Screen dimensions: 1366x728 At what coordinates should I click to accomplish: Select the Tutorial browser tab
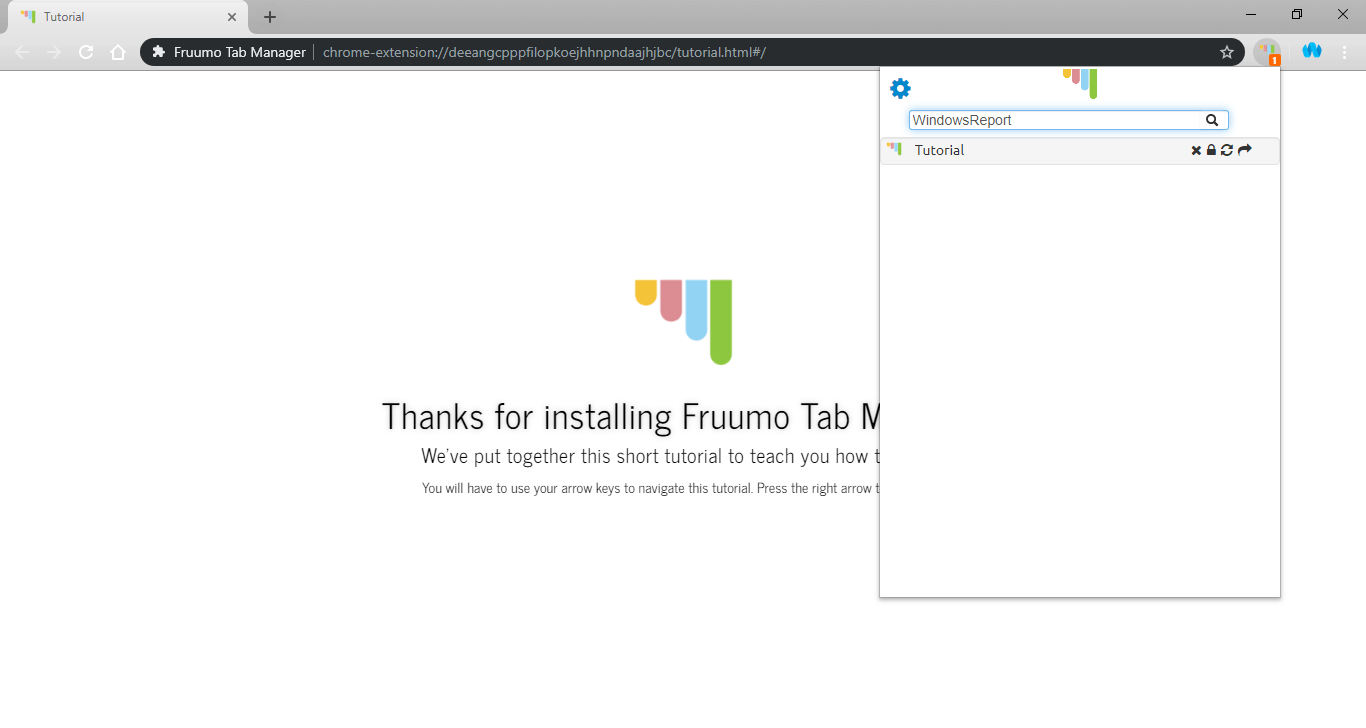(x=126, y=17)
